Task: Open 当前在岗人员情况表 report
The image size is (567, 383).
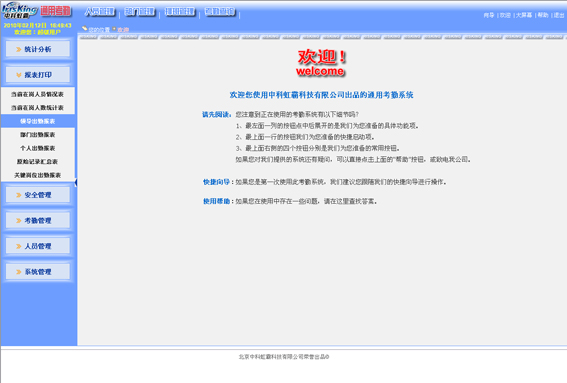Action: 38,94
